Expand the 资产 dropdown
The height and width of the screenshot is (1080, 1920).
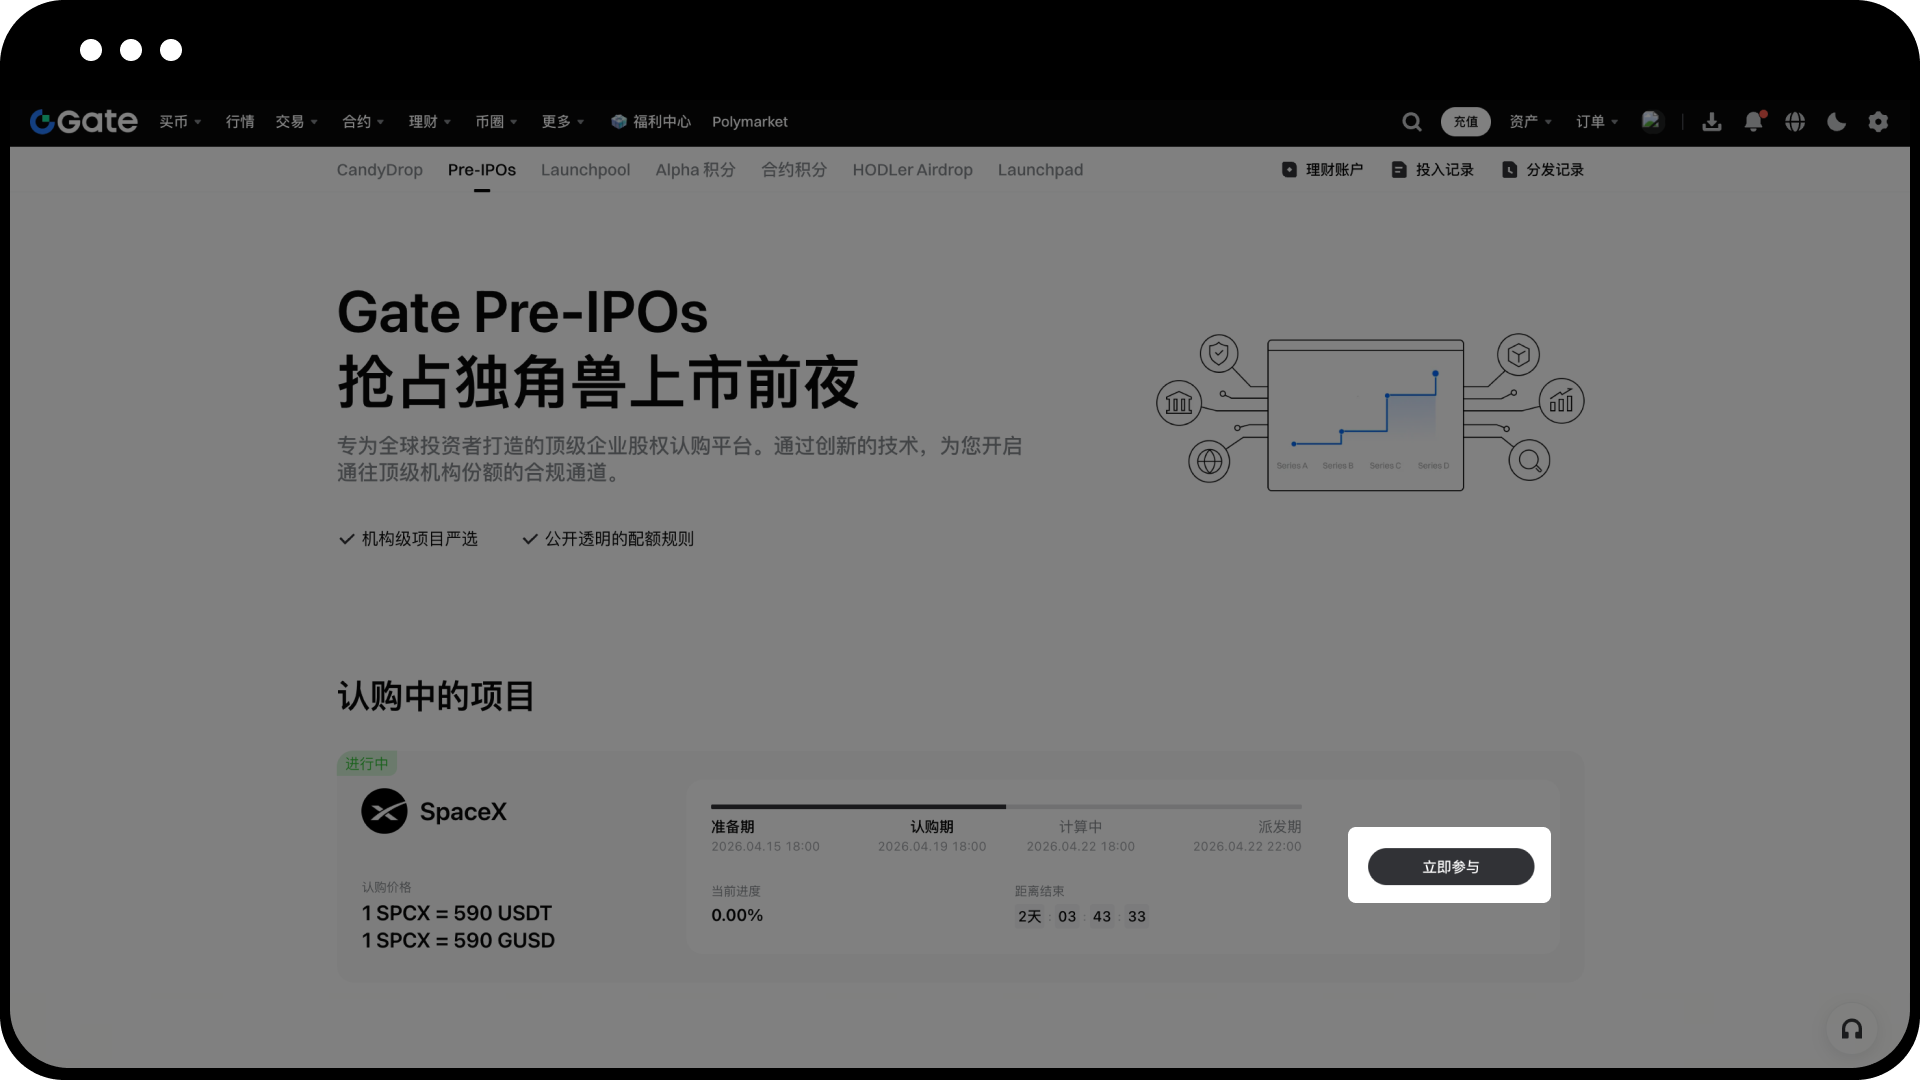point(1530,122)
